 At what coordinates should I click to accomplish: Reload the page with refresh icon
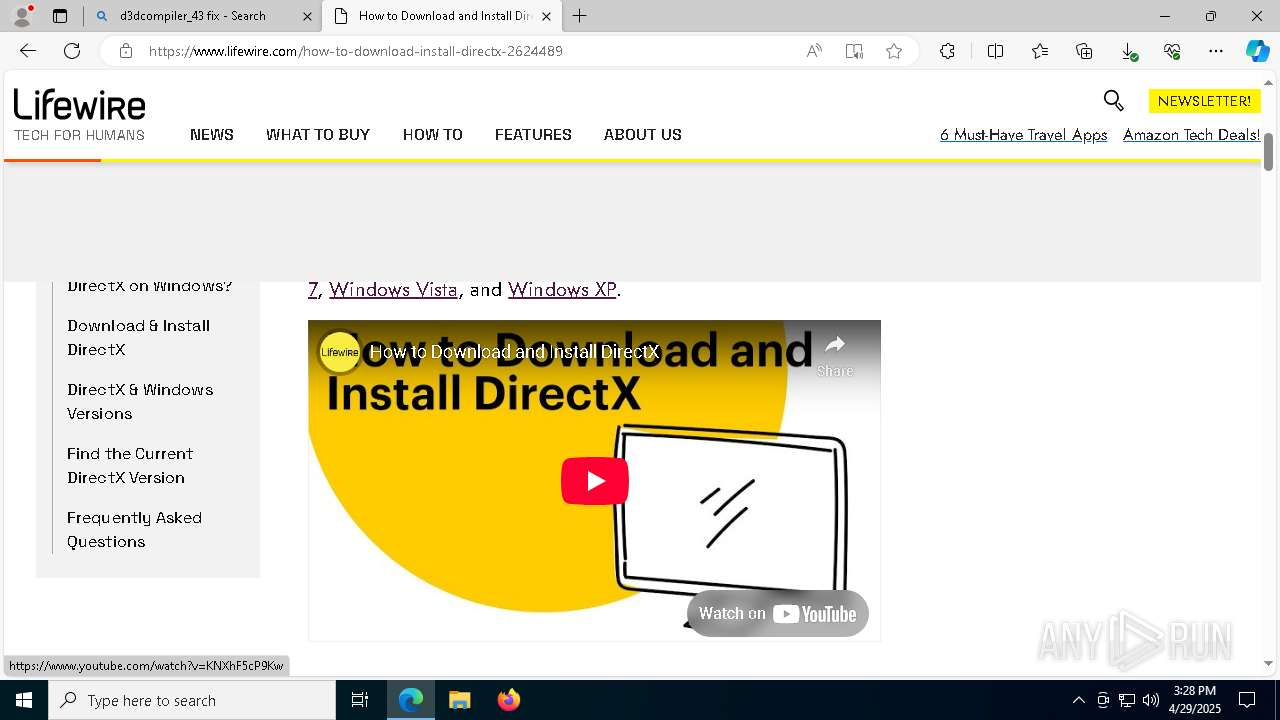point(72,51)
